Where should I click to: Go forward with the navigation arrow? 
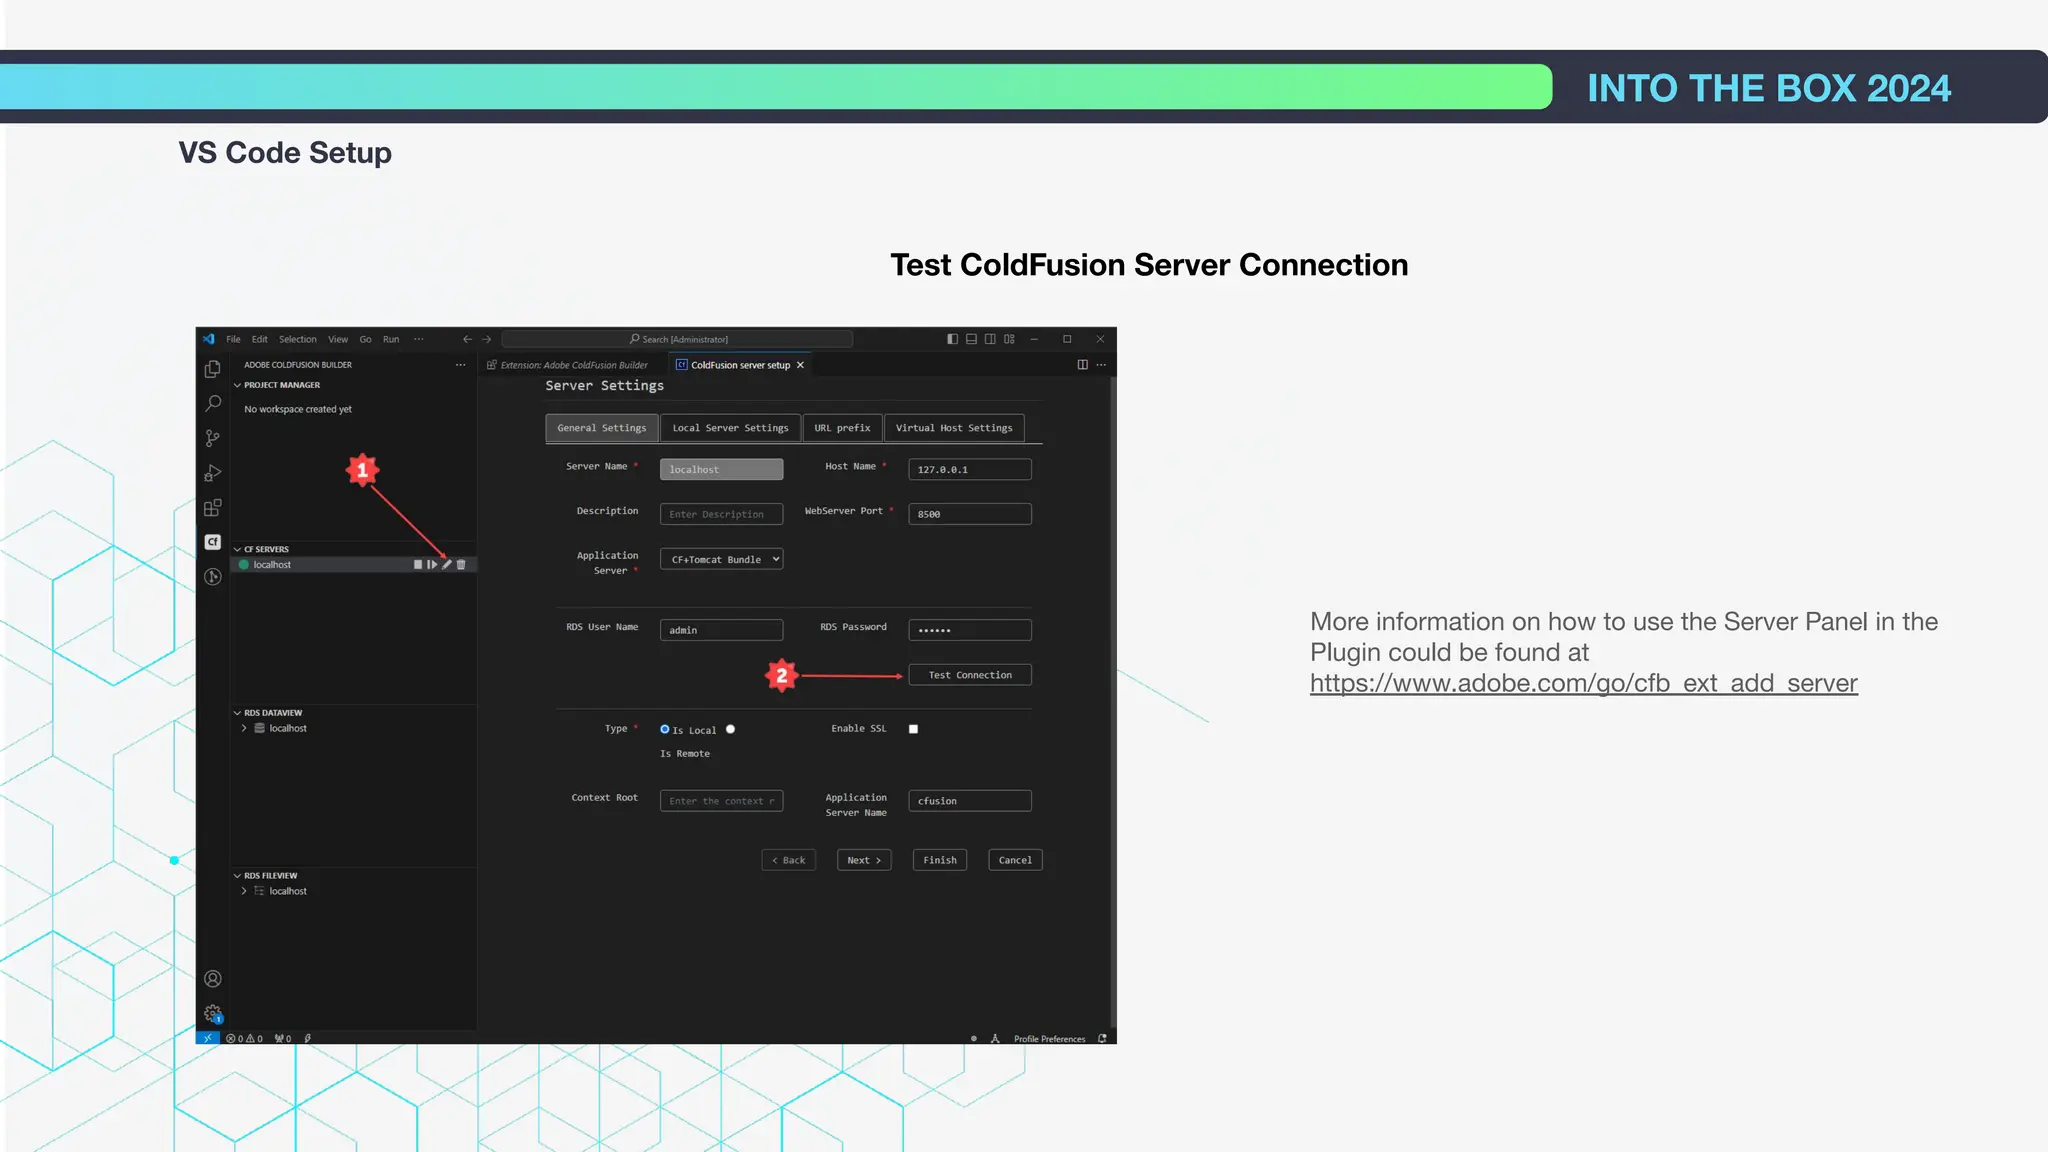(x=487, y=339)
